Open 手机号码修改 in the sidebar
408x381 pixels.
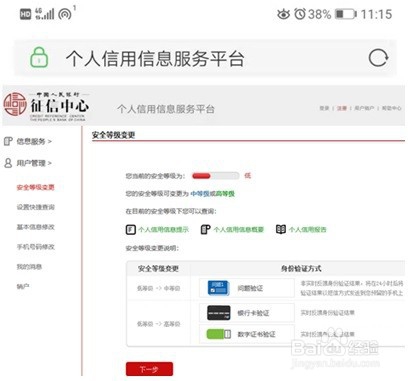36,247
